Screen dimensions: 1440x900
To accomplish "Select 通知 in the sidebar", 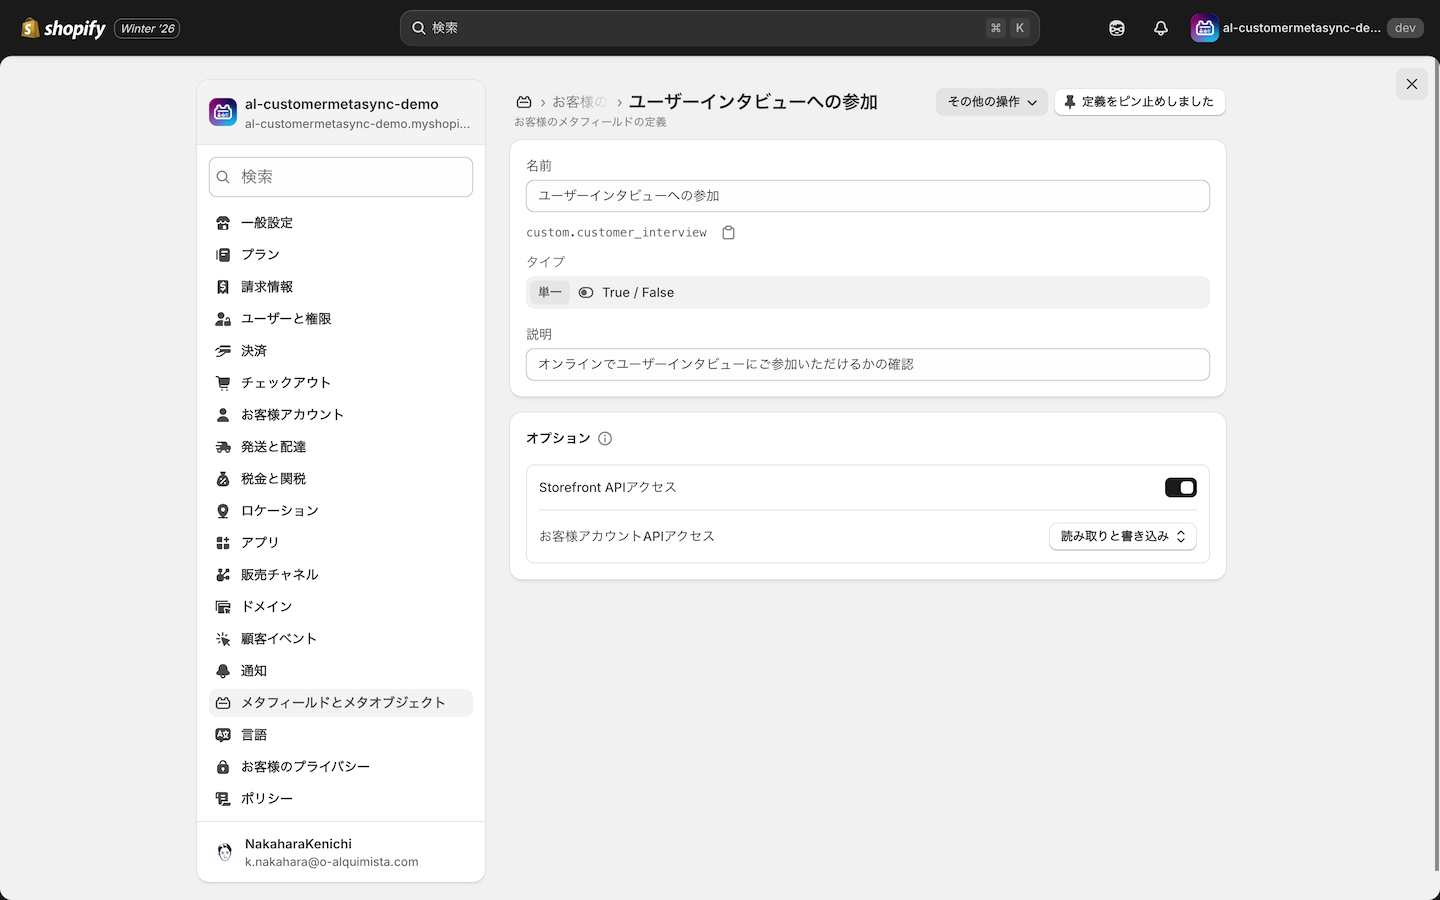I will pyautogui.click(x=254, y=671).
